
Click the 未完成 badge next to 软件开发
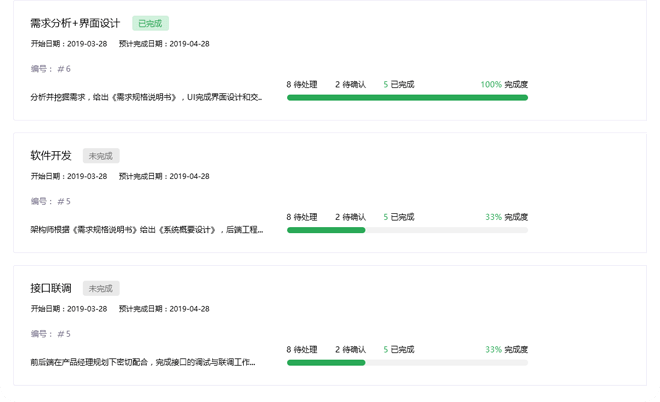pos(101,156)
